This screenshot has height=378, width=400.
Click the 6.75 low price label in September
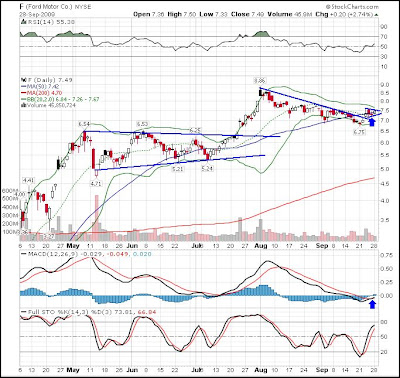[x=359, y=132]
